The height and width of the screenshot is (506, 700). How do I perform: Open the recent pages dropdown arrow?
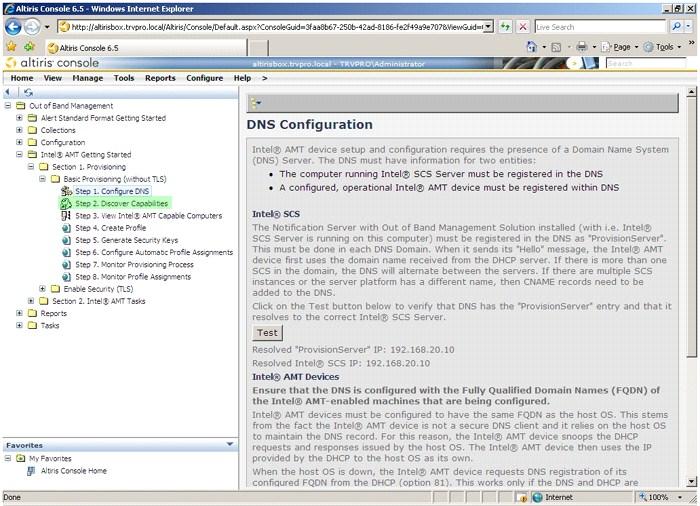pyautogui.click(x=47, y=27)
